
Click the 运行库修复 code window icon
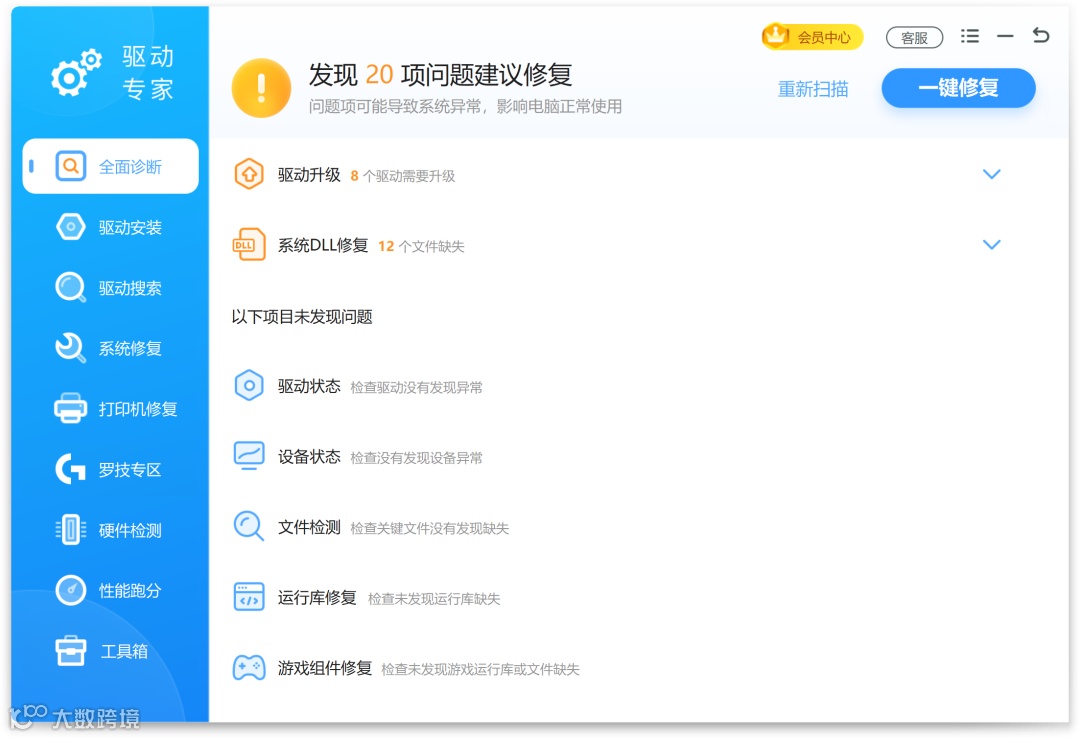(249, 597)
